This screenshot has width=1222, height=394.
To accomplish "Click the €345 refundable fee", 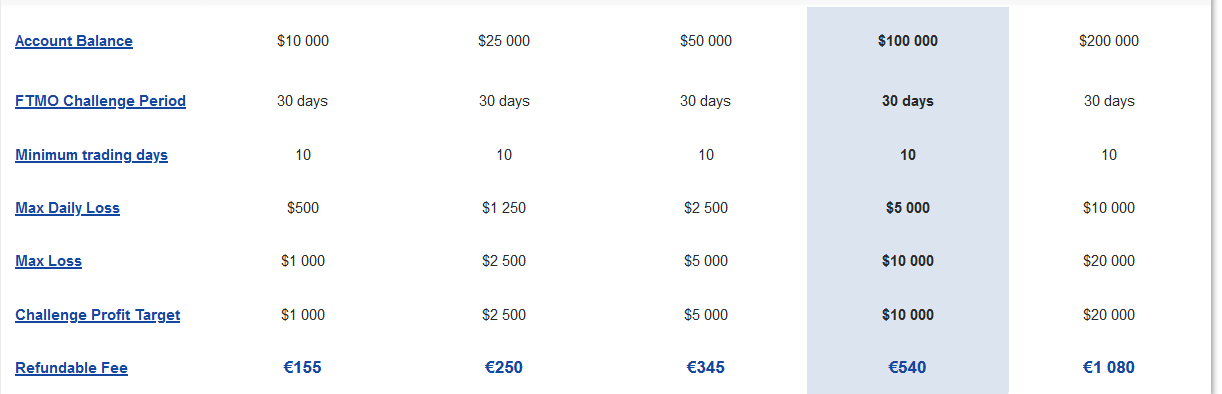I will (x=706, y=367).
